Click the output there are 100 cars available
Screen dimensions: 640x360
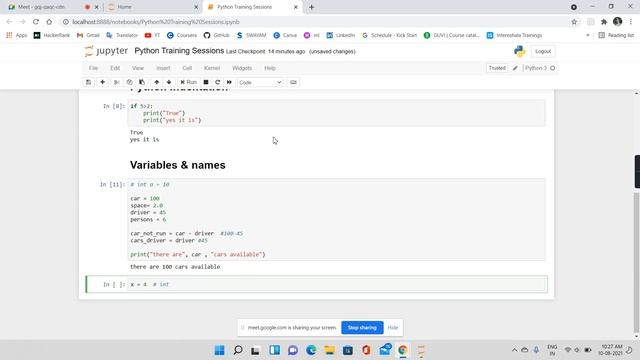pyautogui.click(x=175, y=267)
